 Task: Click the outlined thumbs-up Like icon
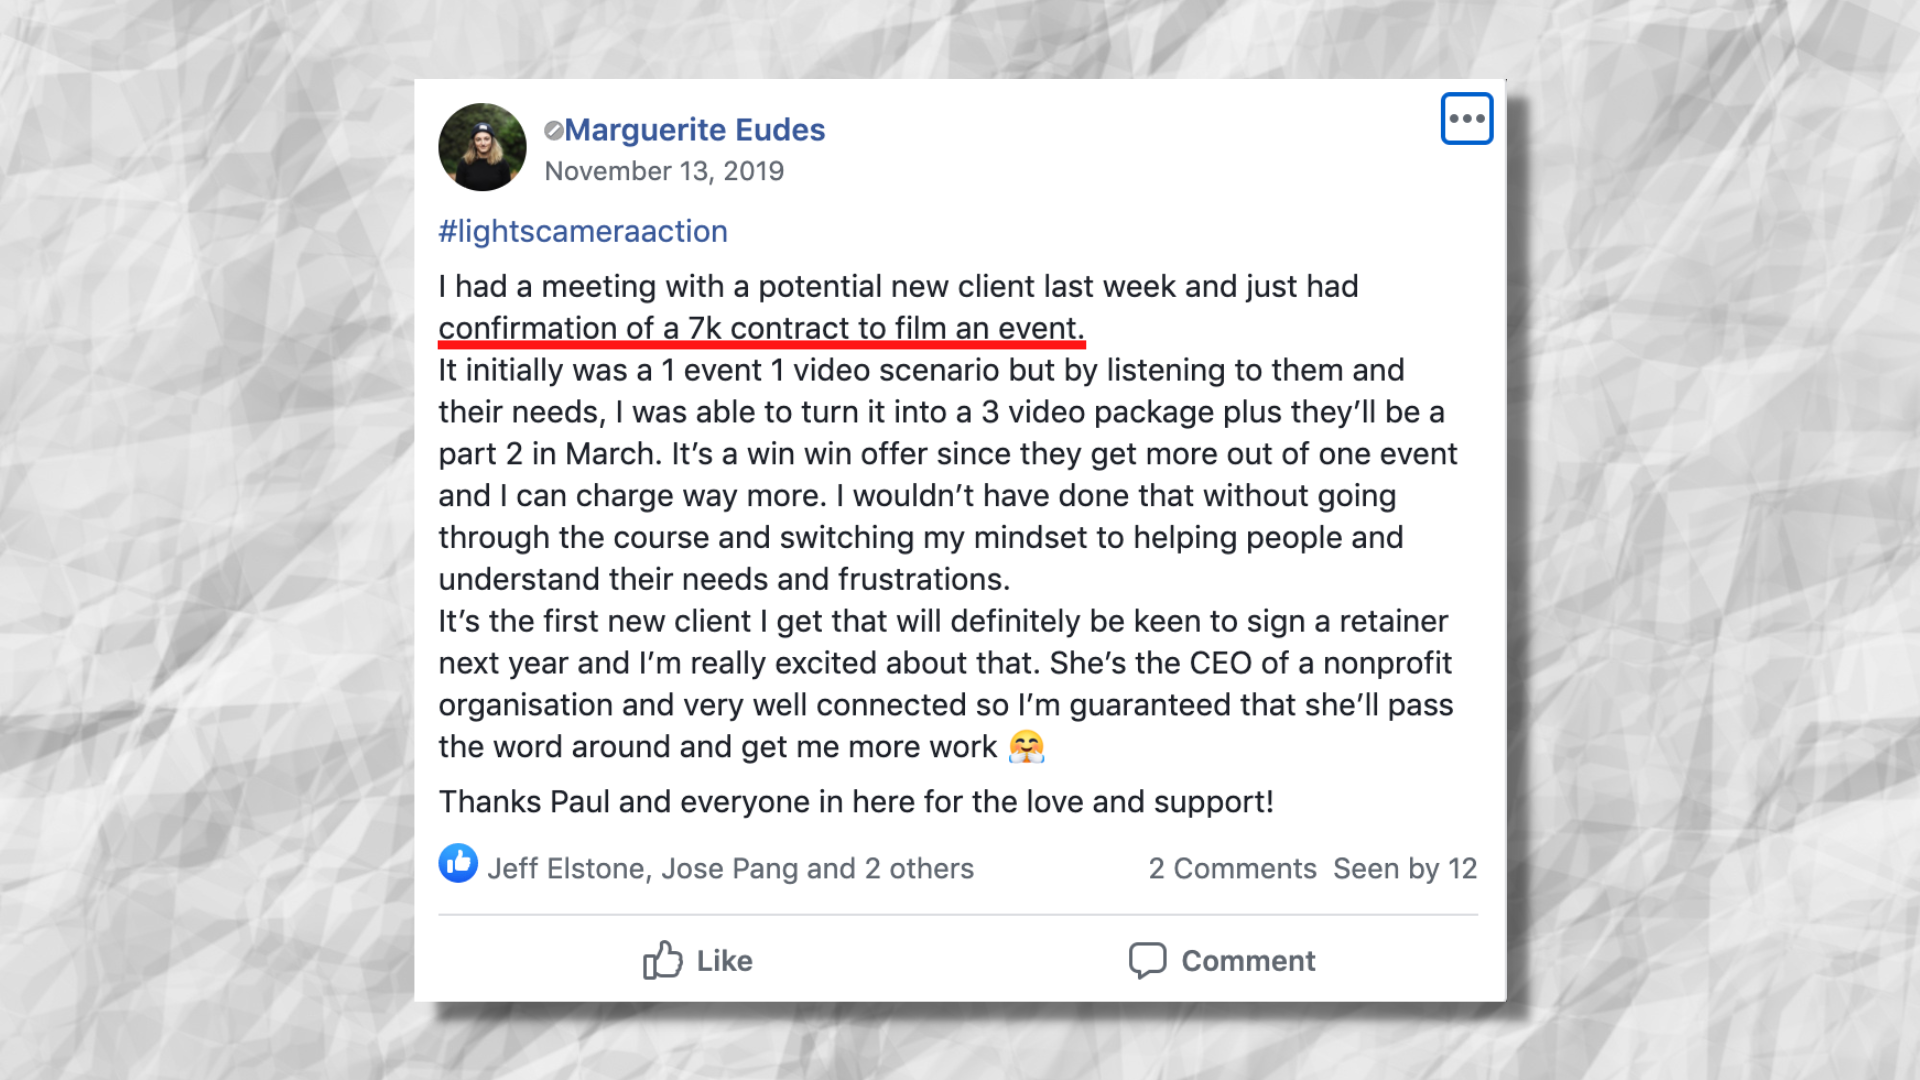pyautogui.click(x=662, y=960)
